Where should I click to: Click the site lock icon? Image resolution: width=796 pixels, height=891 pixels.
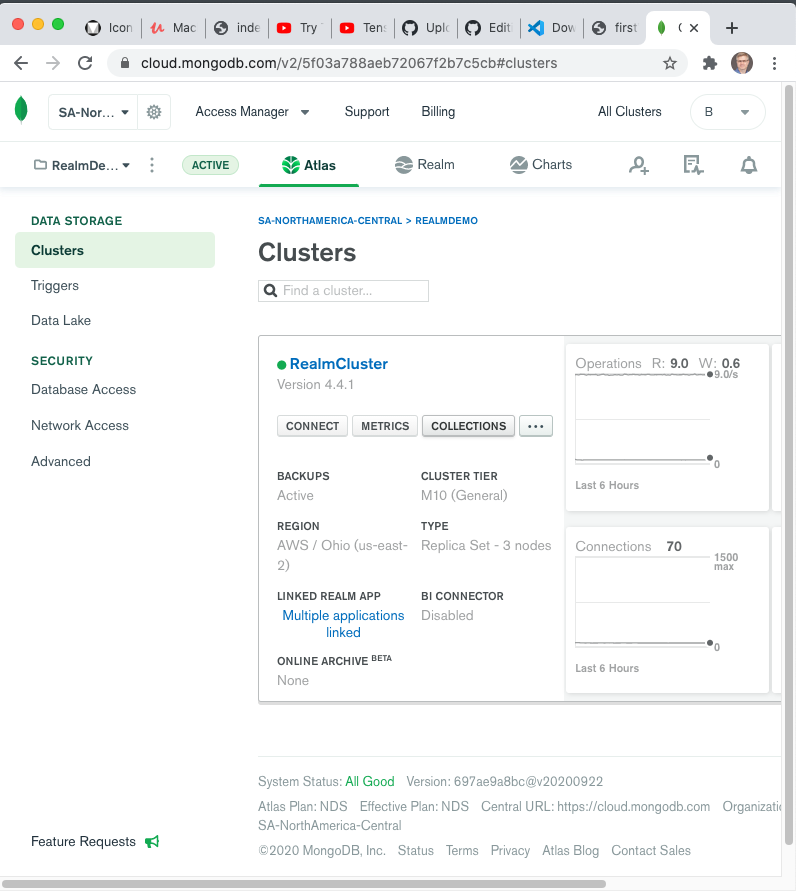click(125, 63)
